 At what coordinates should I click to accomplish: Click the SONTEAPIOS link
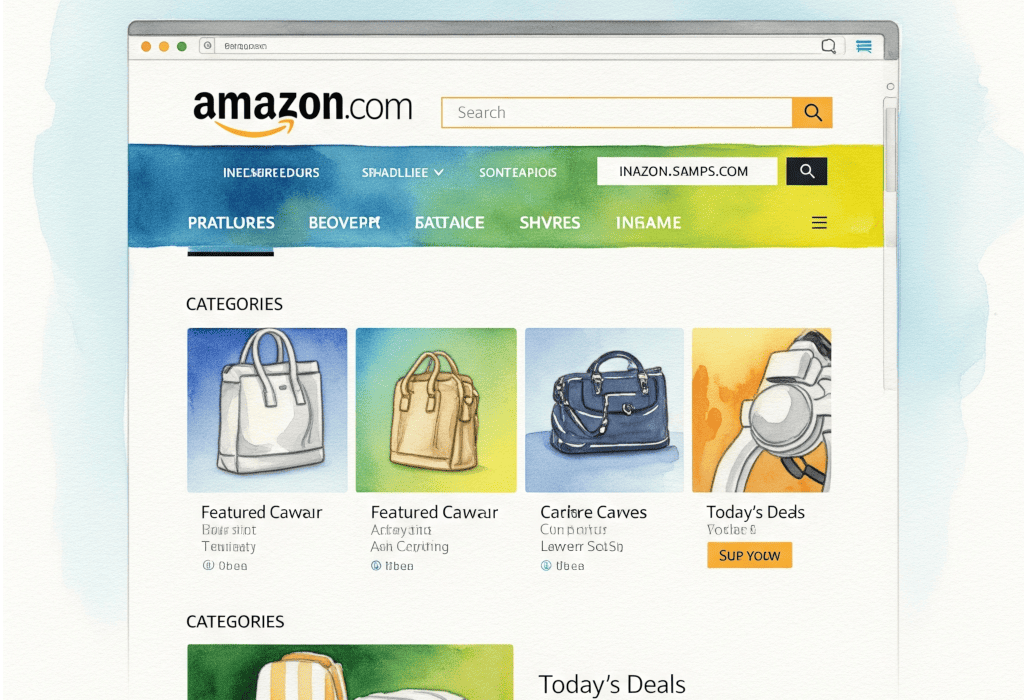518,172
